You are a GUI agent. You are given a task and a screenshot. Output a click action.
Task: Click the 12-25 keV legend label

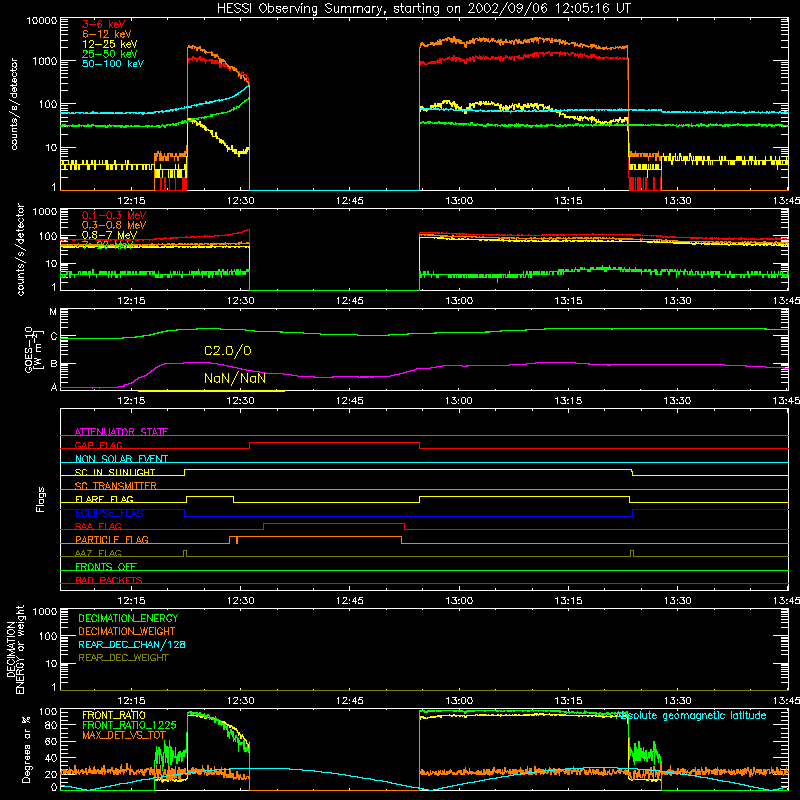pos(109,44)
